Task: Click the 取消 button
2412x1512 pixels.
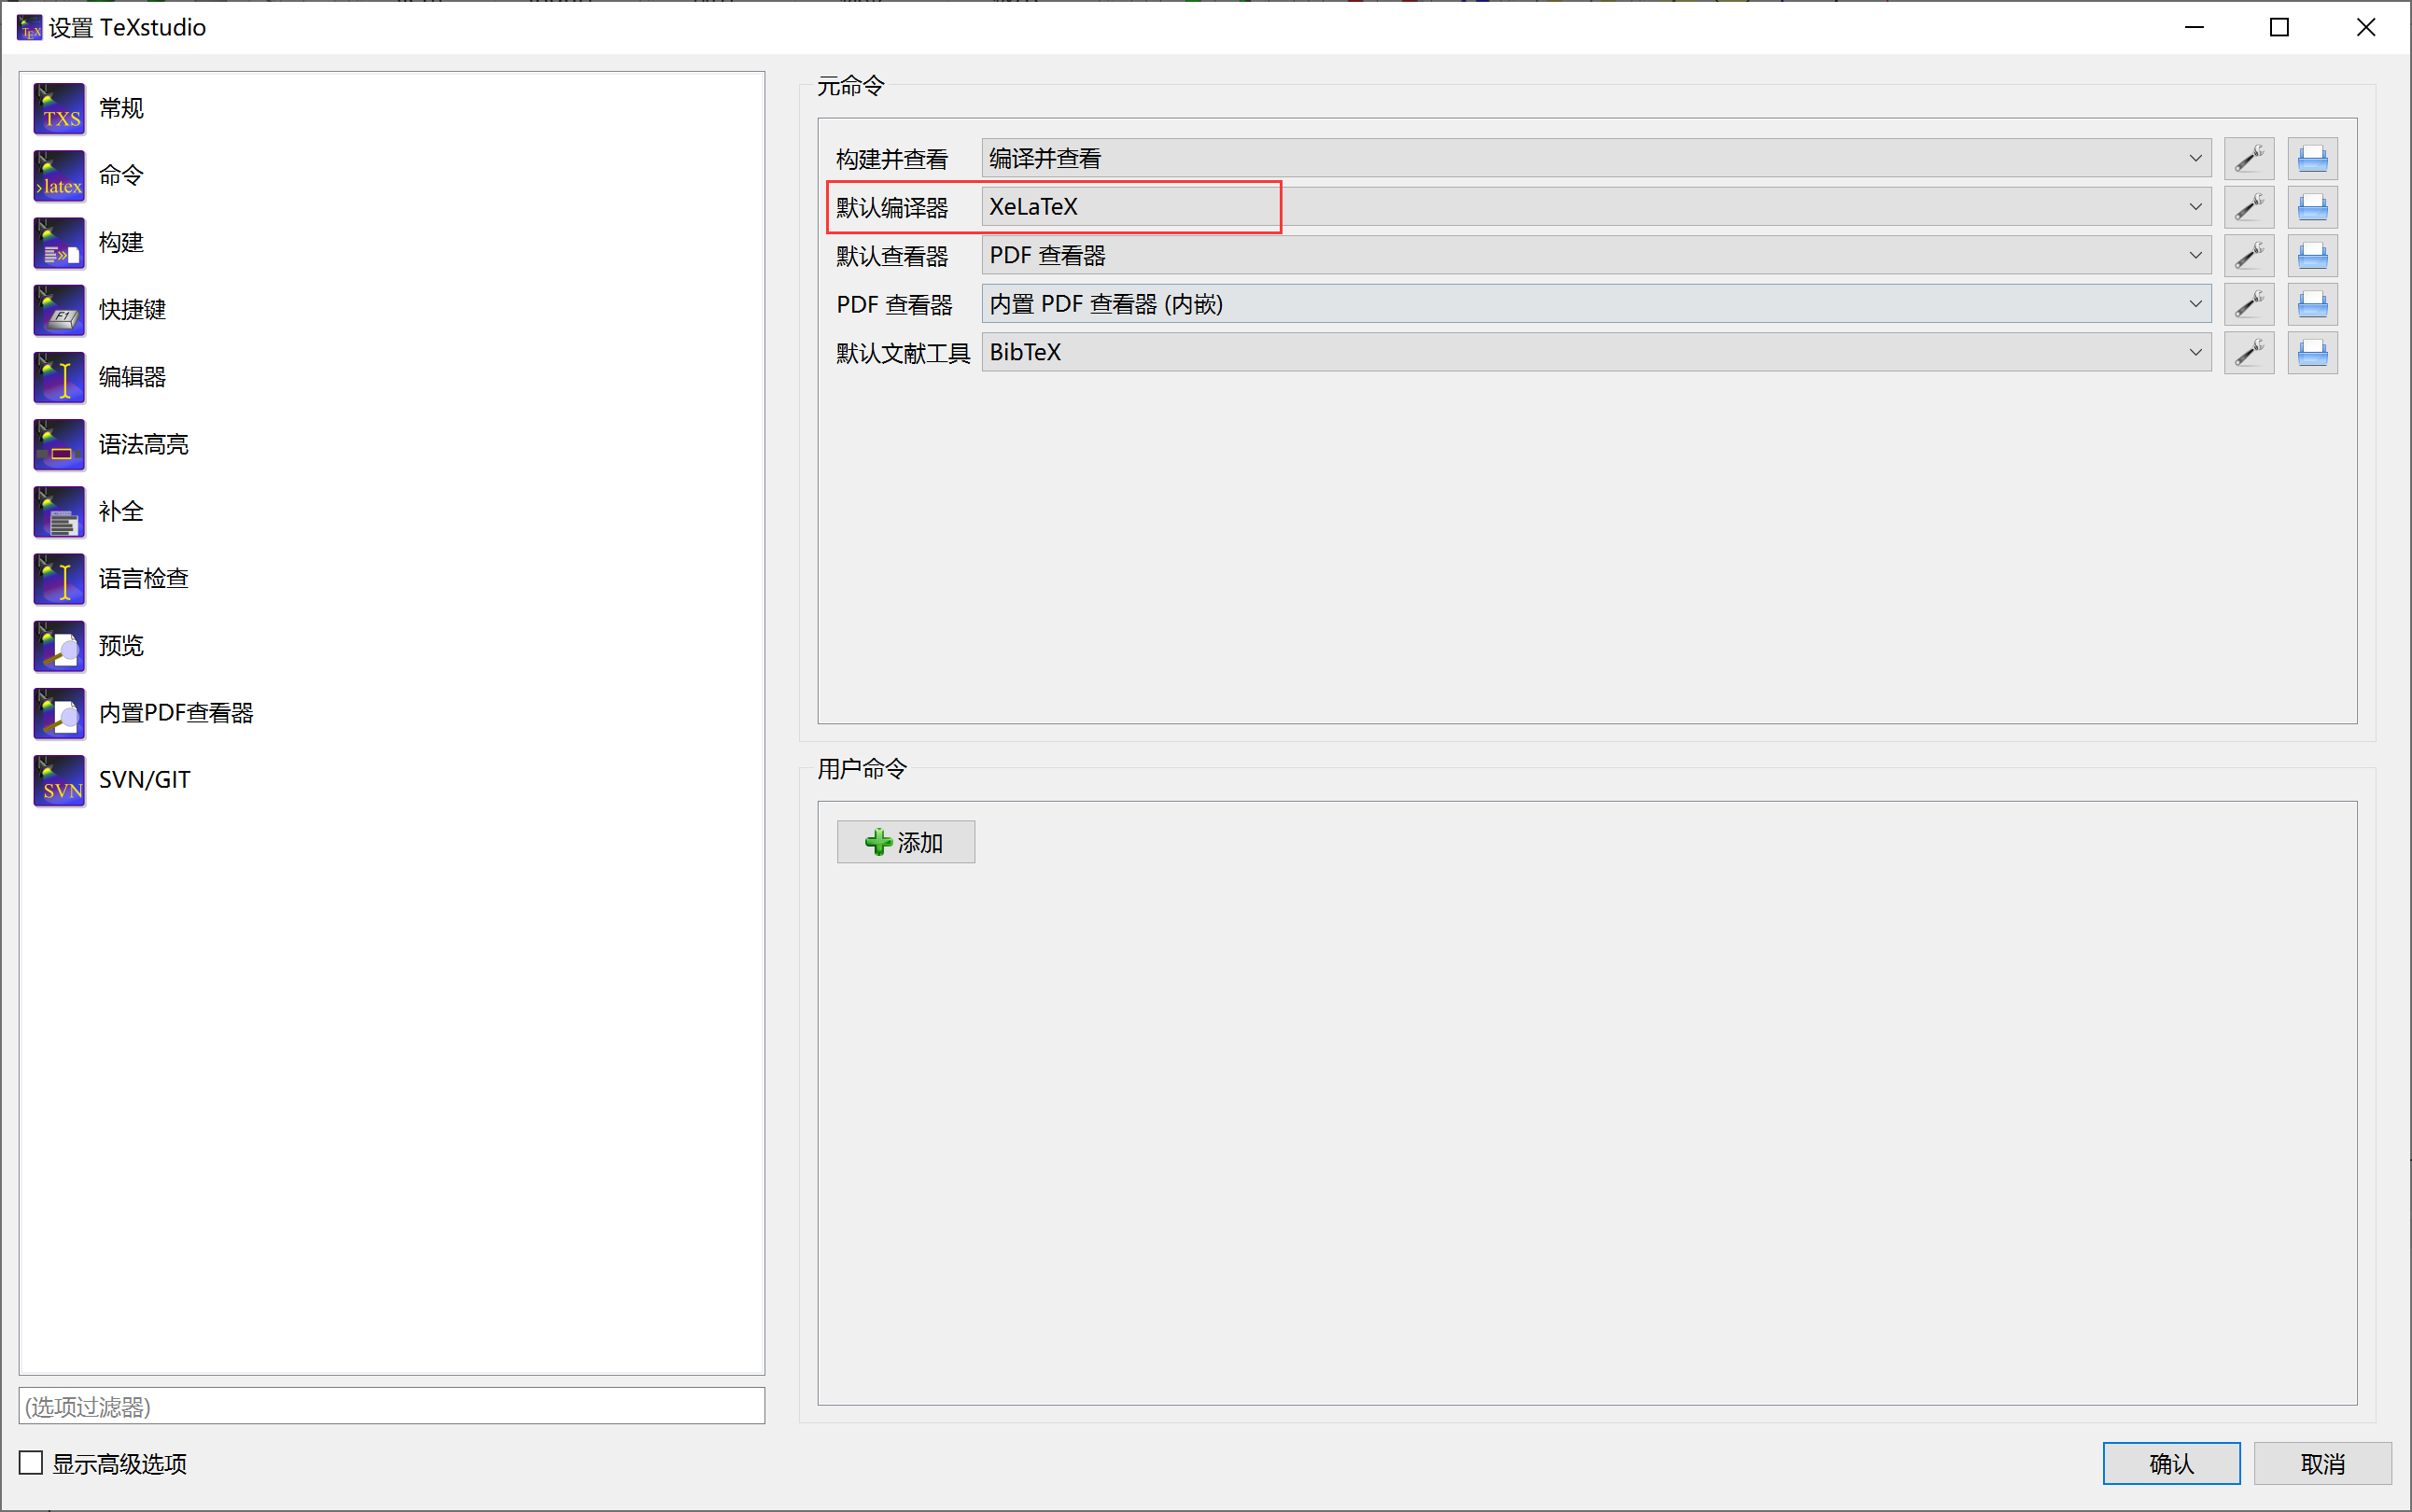Action: [x=2322, y=1463]
